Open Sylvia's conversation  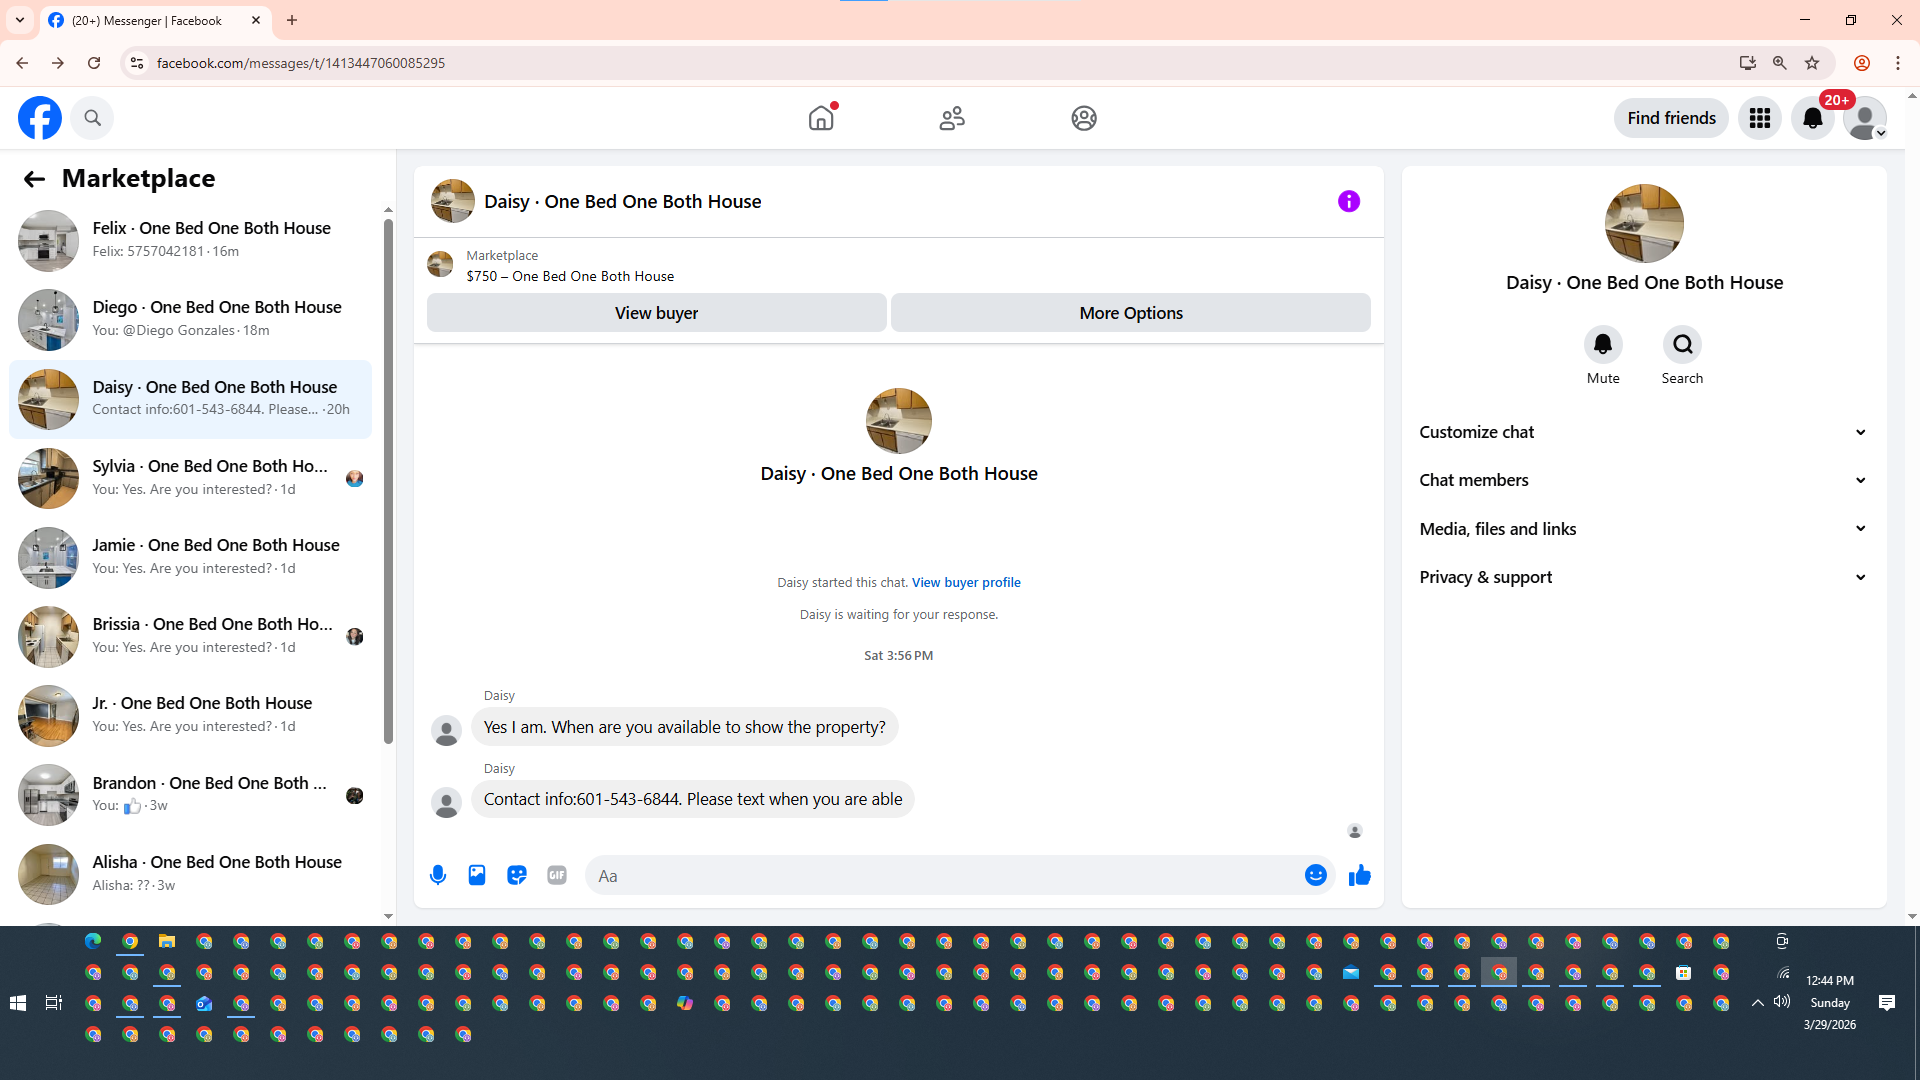pyautogui.click(x=190, y=478)
